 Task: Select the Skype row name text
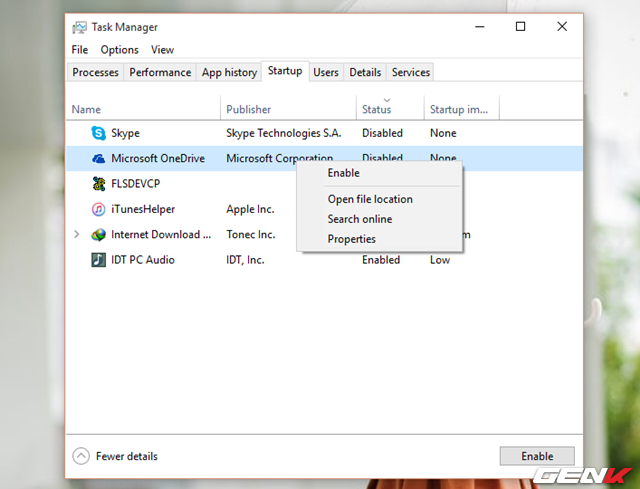coord(125,133)
